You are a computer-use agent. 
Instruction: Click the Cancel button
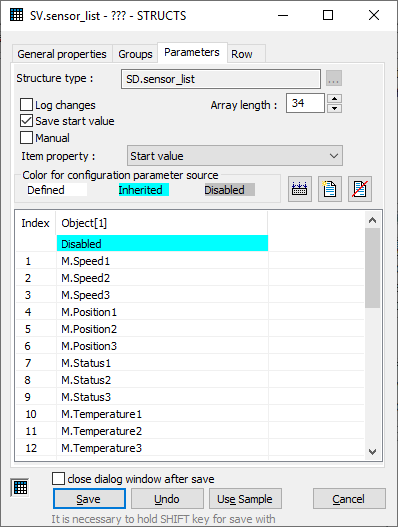349,499
